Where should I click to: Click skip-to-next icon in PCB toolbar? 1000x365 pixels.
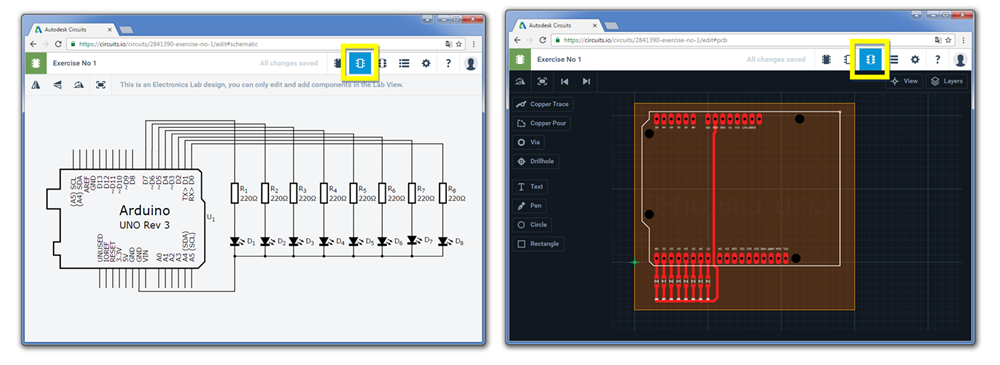(586, 81)
